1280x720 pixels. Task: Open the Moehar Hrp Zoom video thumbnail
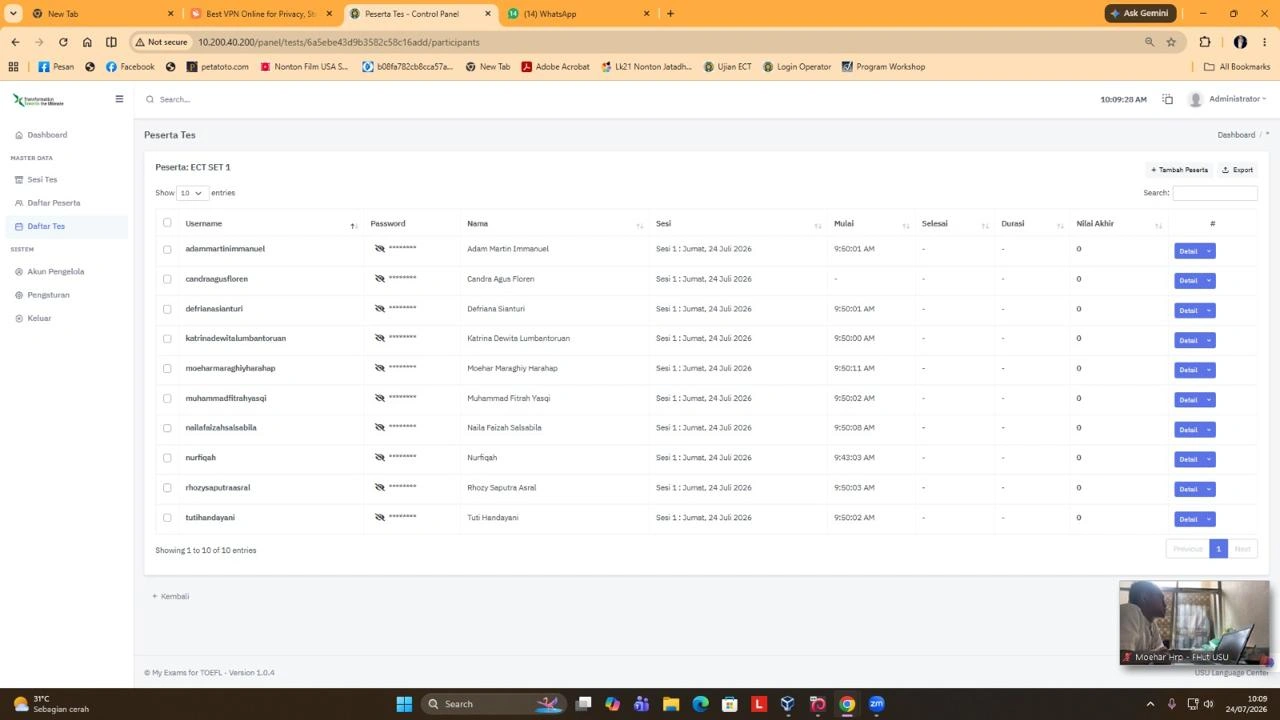pyautogui.click(x=1194, y=623)
